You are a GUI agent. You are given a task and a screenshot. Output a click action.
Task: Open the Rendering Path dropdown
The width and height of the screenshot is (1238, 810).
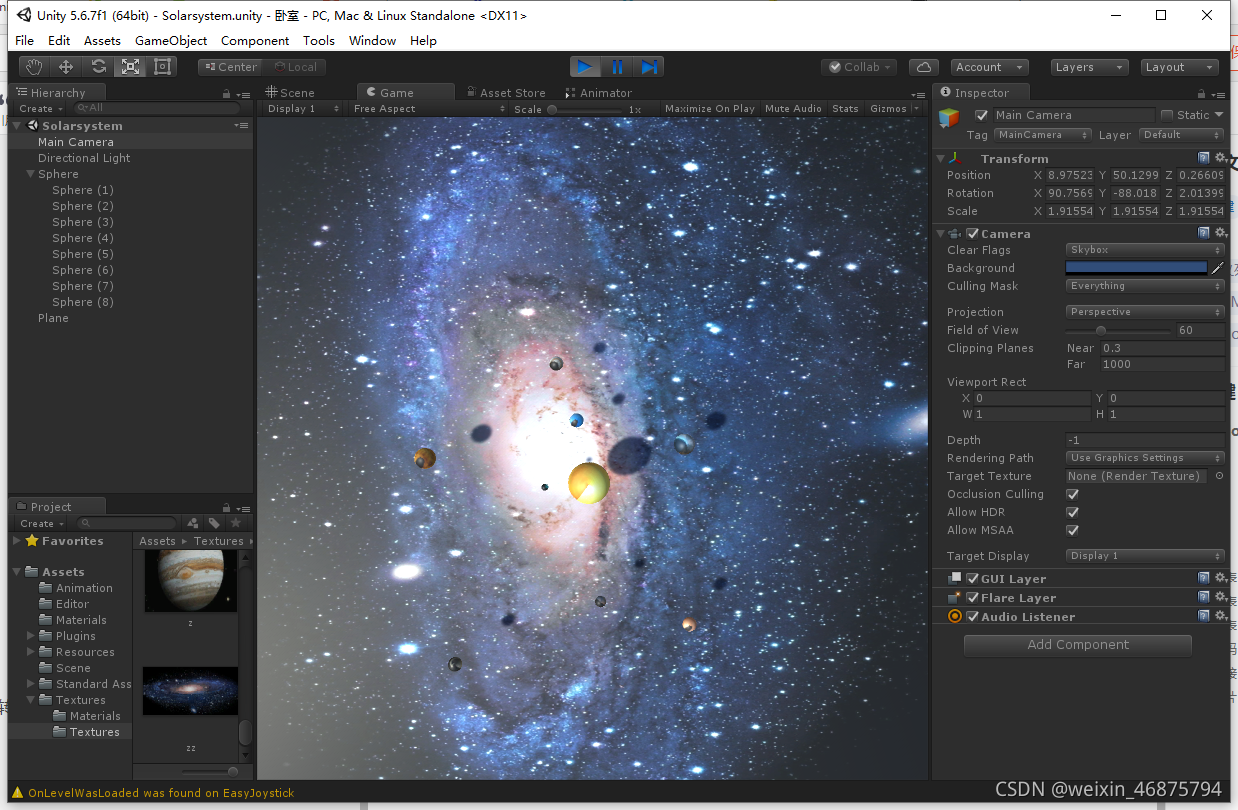coord(1145,458)
